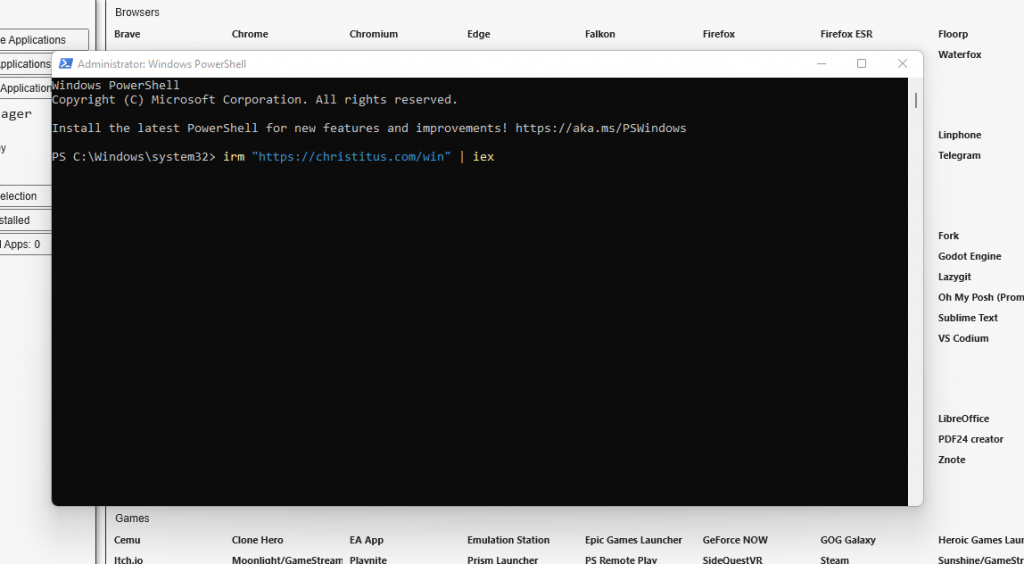Image resolution: width=1024 pixels, height=564 pixels.
Task: Select the Linphone application entry
Action: click(960, 135)
